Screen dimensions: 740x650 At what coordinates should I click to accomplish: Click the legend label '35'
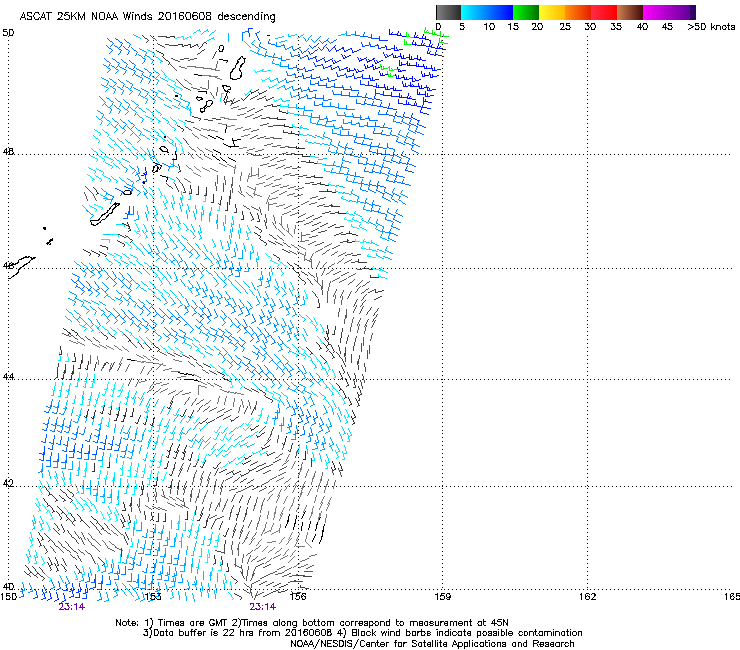point(616,27)
